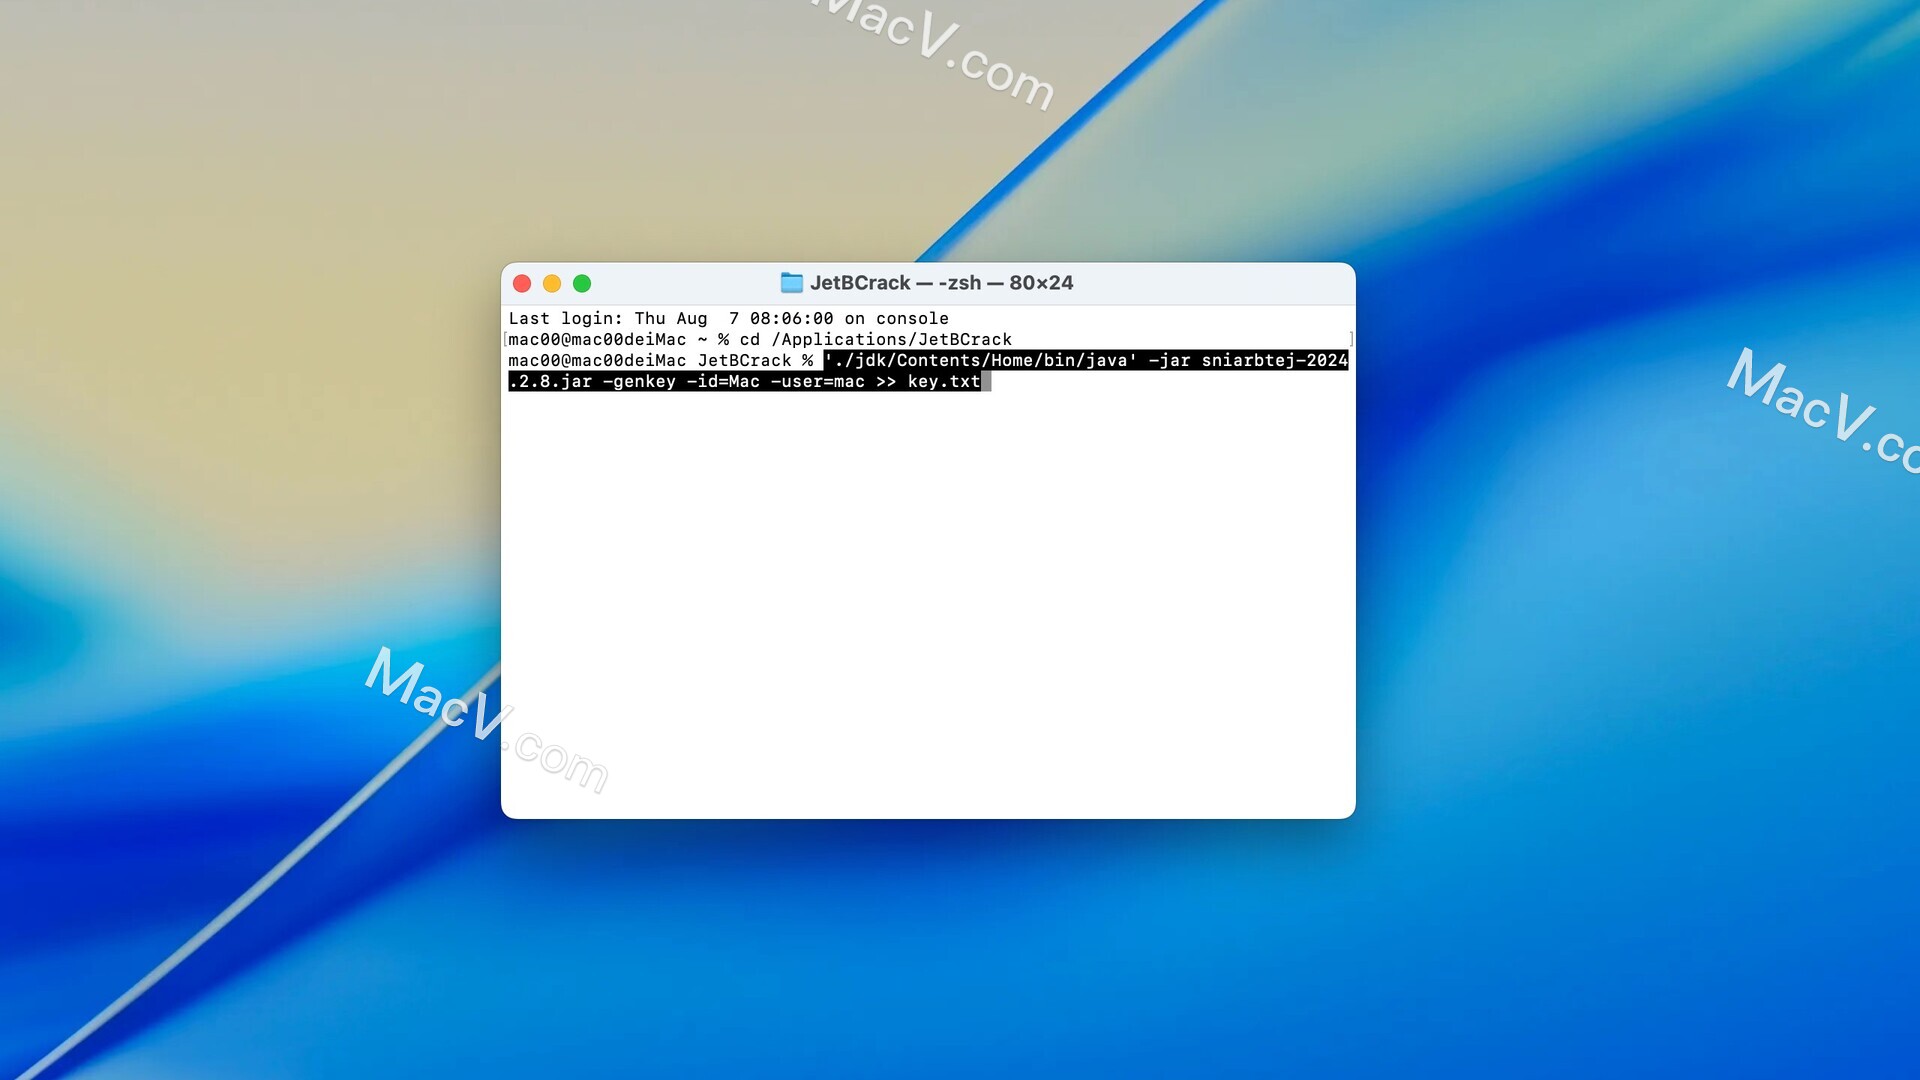Click the sniarbtej-2024 jar name text

(x=1273, y=360)
